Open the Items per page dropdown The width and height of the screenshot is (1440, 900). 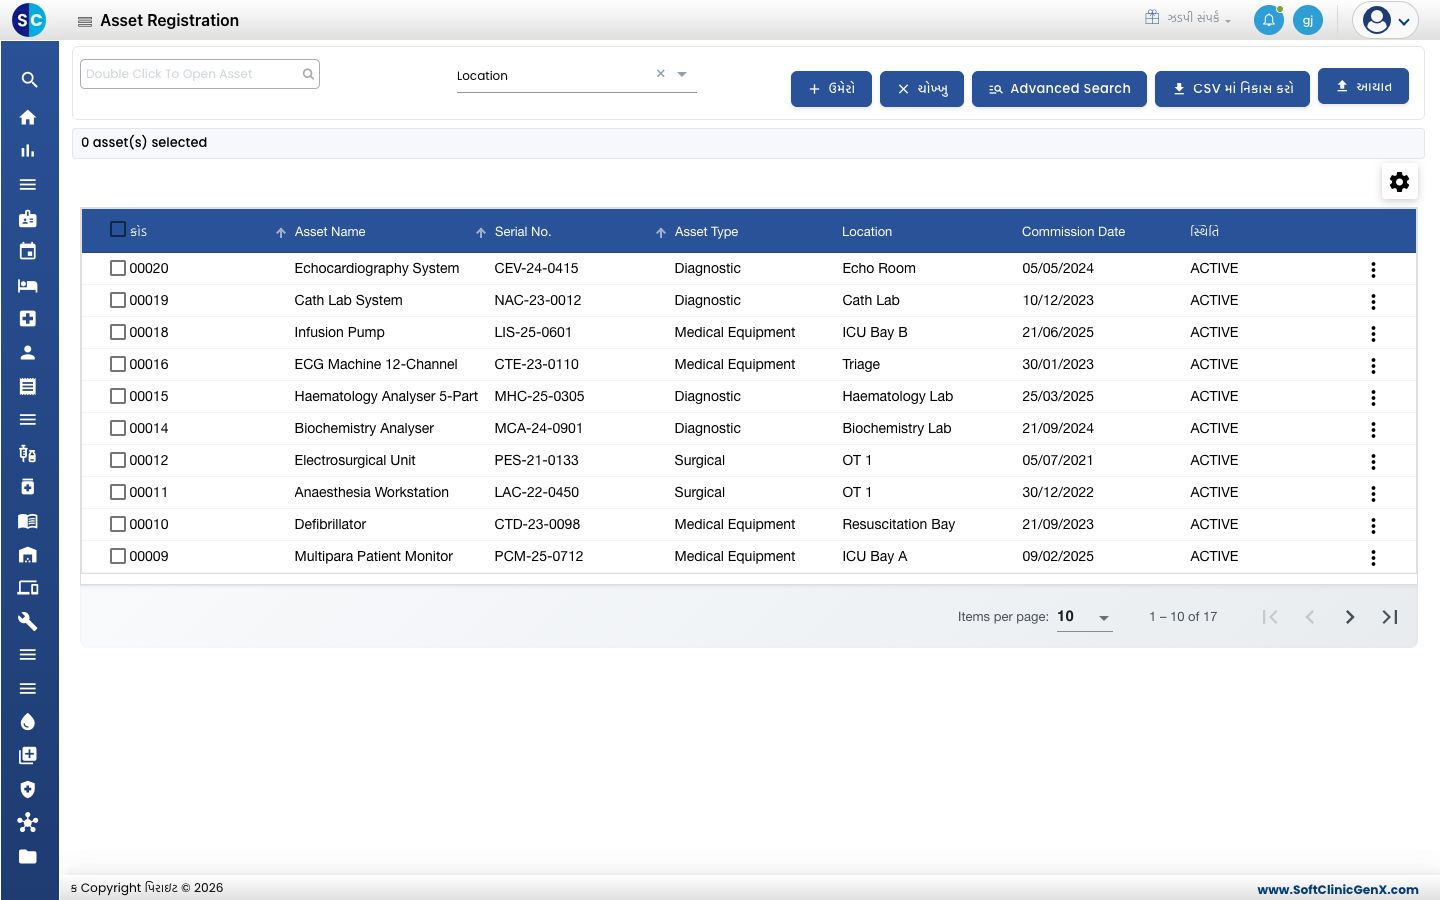point(1085,617)
